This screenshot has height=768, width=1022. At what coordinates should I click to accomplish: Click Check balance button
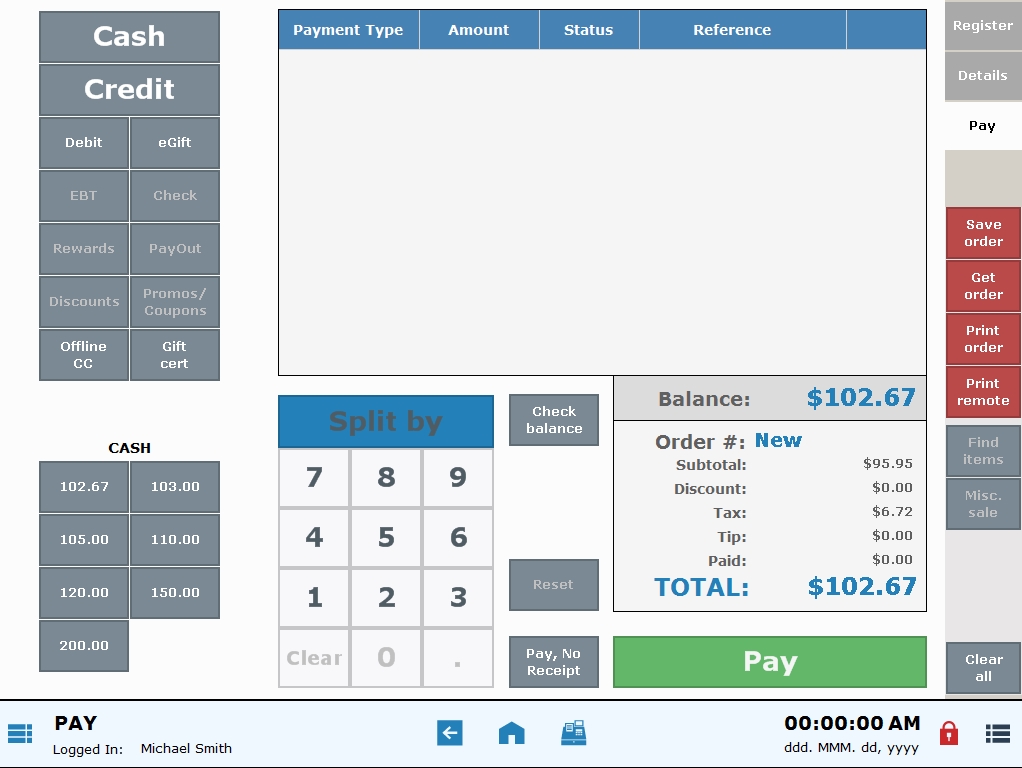coord(554,420)
